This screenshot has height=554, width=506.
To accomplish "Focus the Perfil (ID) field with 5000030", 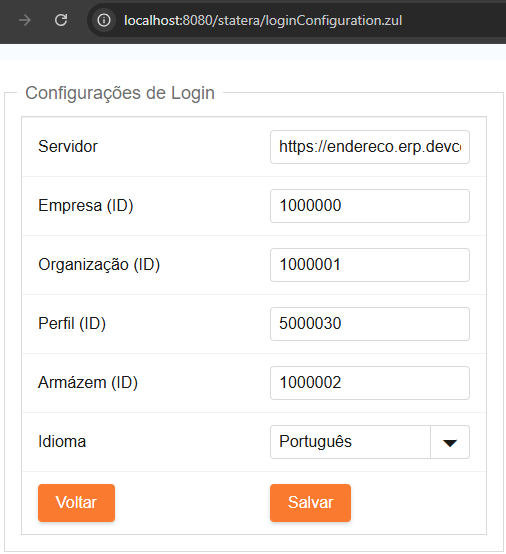I will (x=370, y=324).
